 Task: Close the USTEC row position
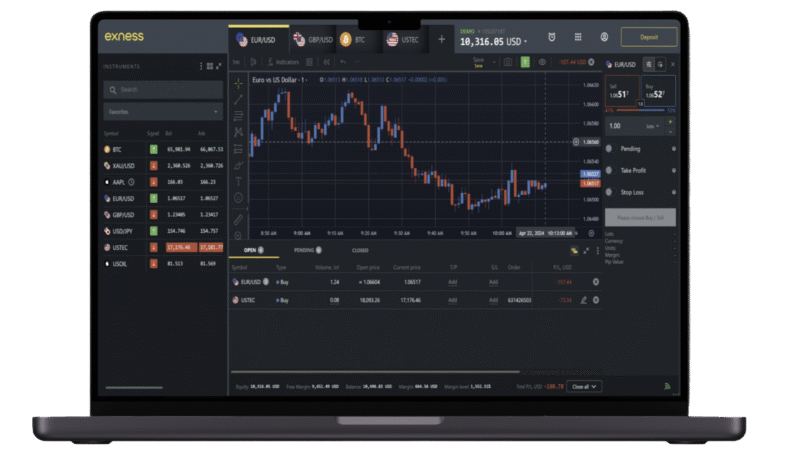pos(595,300)
